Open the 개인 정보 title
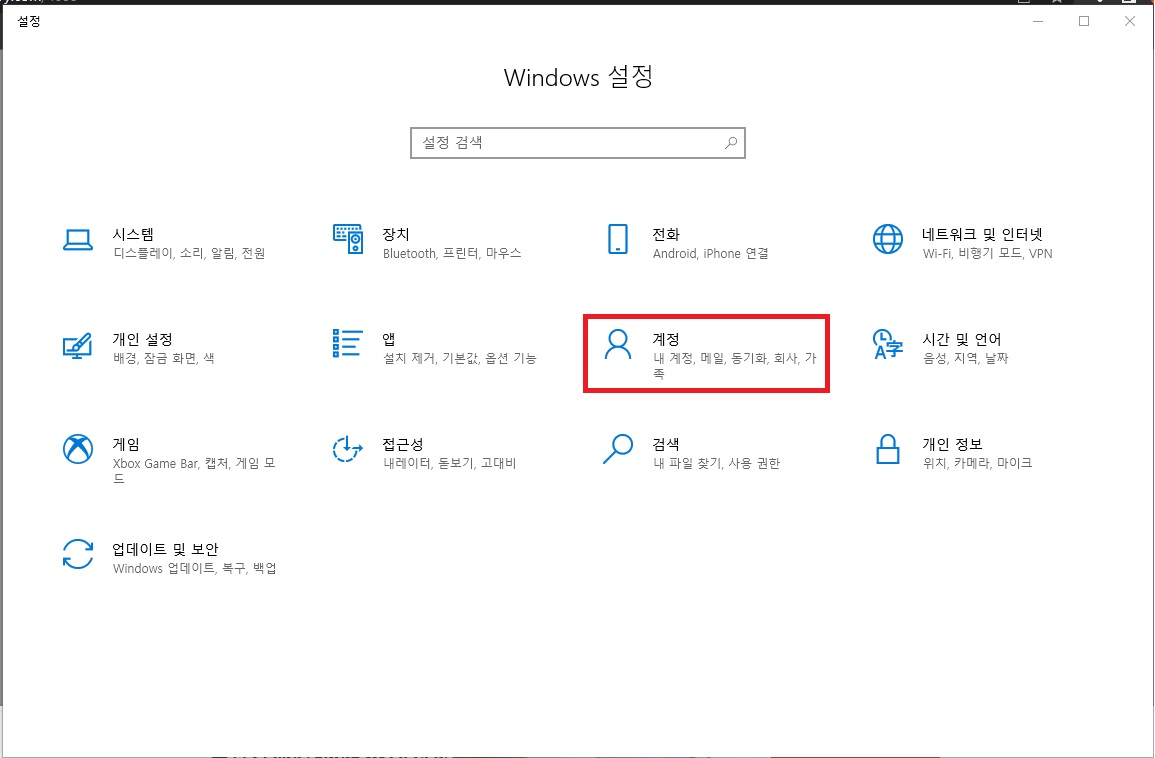Screen dimensions: 1155x758 click(x=952, y=444)
